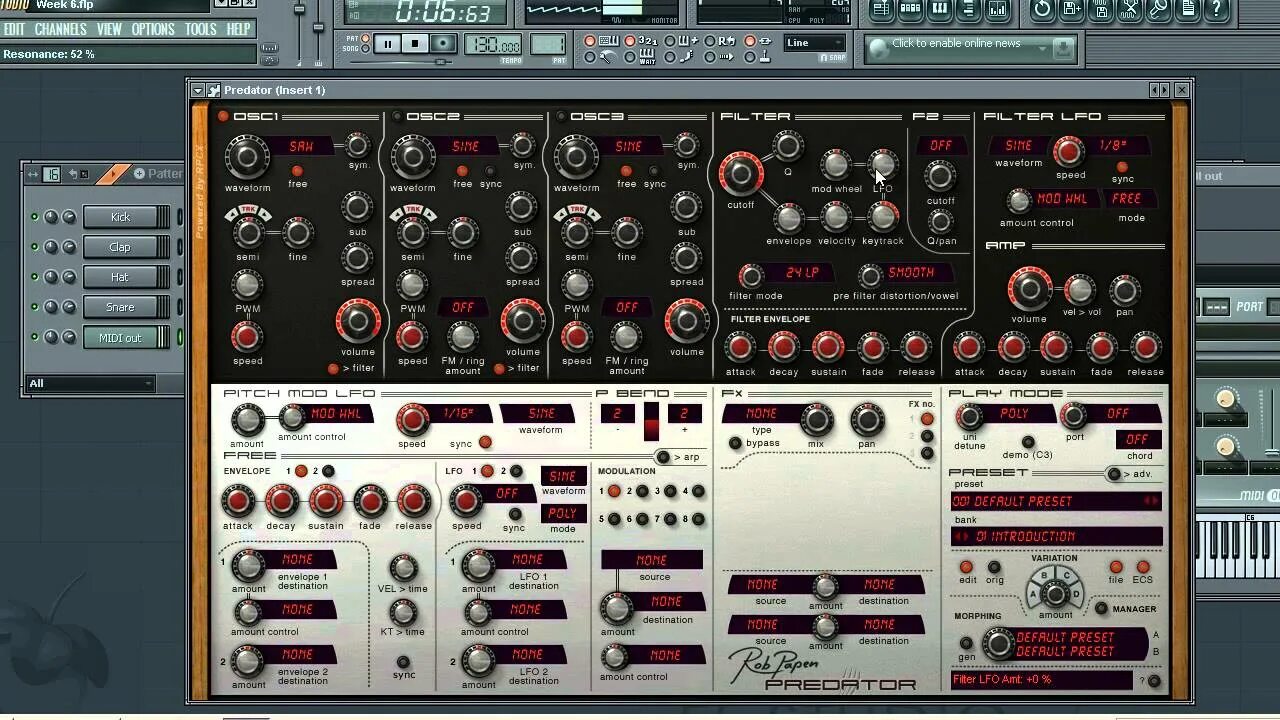Image resolution: width=1280 pixels, height=720 pixels.
Task: Select free envelope 2 radio LED
Action: (x=328, y=471)
